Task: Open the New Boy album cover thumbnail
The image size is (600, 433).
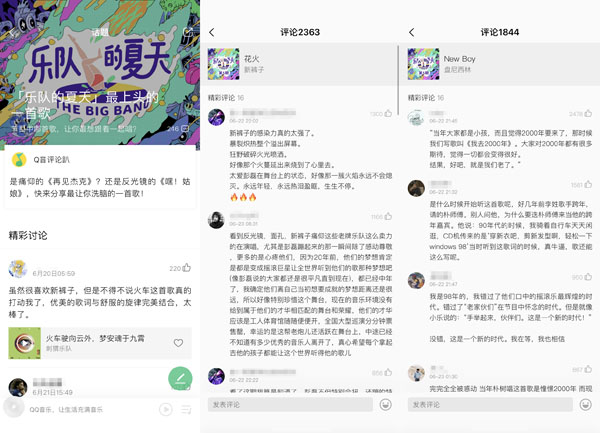Action: tap(423, 64)
